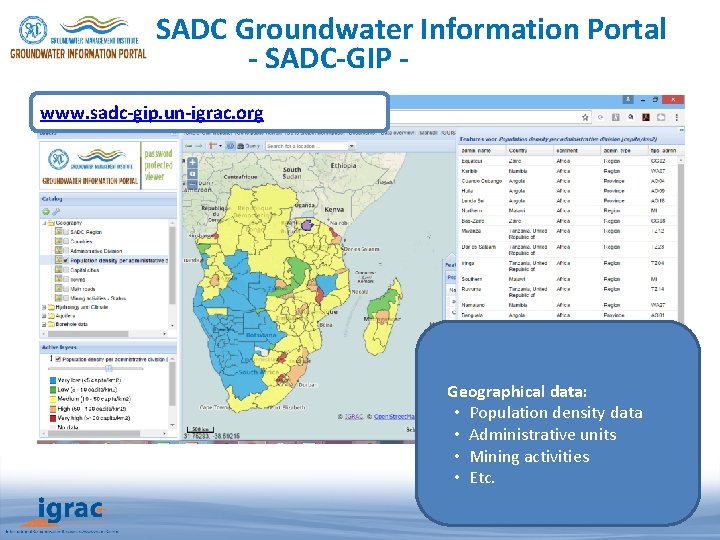Sort by the admin_name column header
Viewport: 720px width, 540px height.
[482, 151]
